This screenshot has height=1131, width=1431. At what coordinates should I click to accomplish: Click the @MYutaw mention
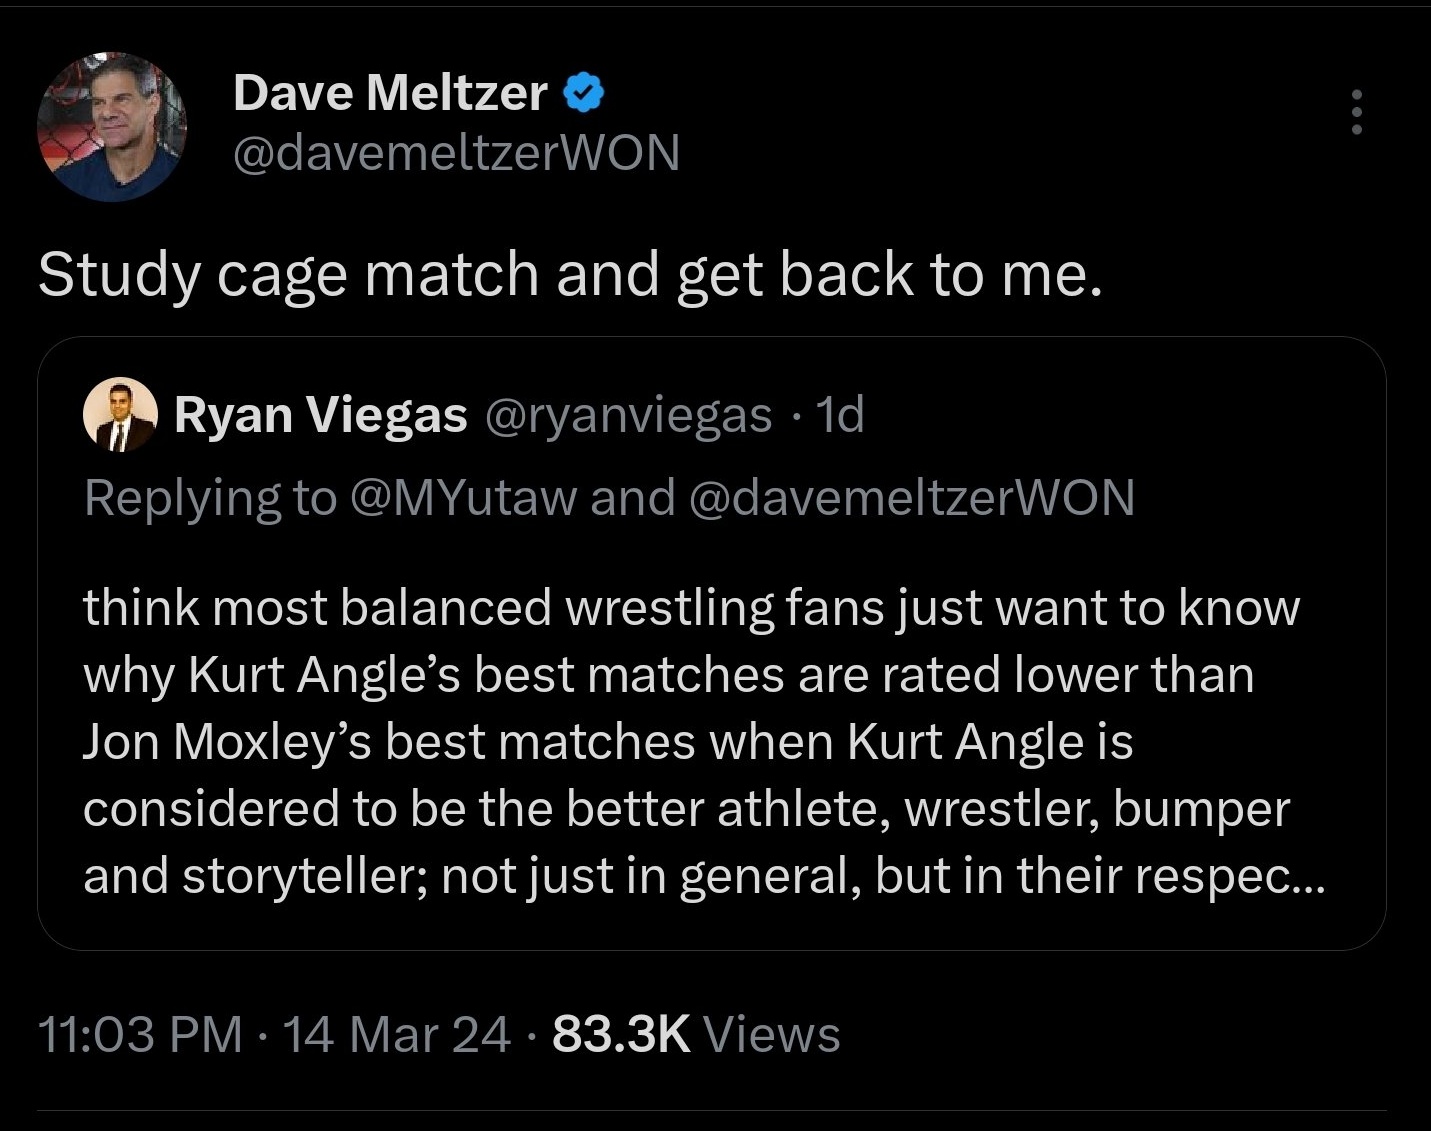point(463,497)
